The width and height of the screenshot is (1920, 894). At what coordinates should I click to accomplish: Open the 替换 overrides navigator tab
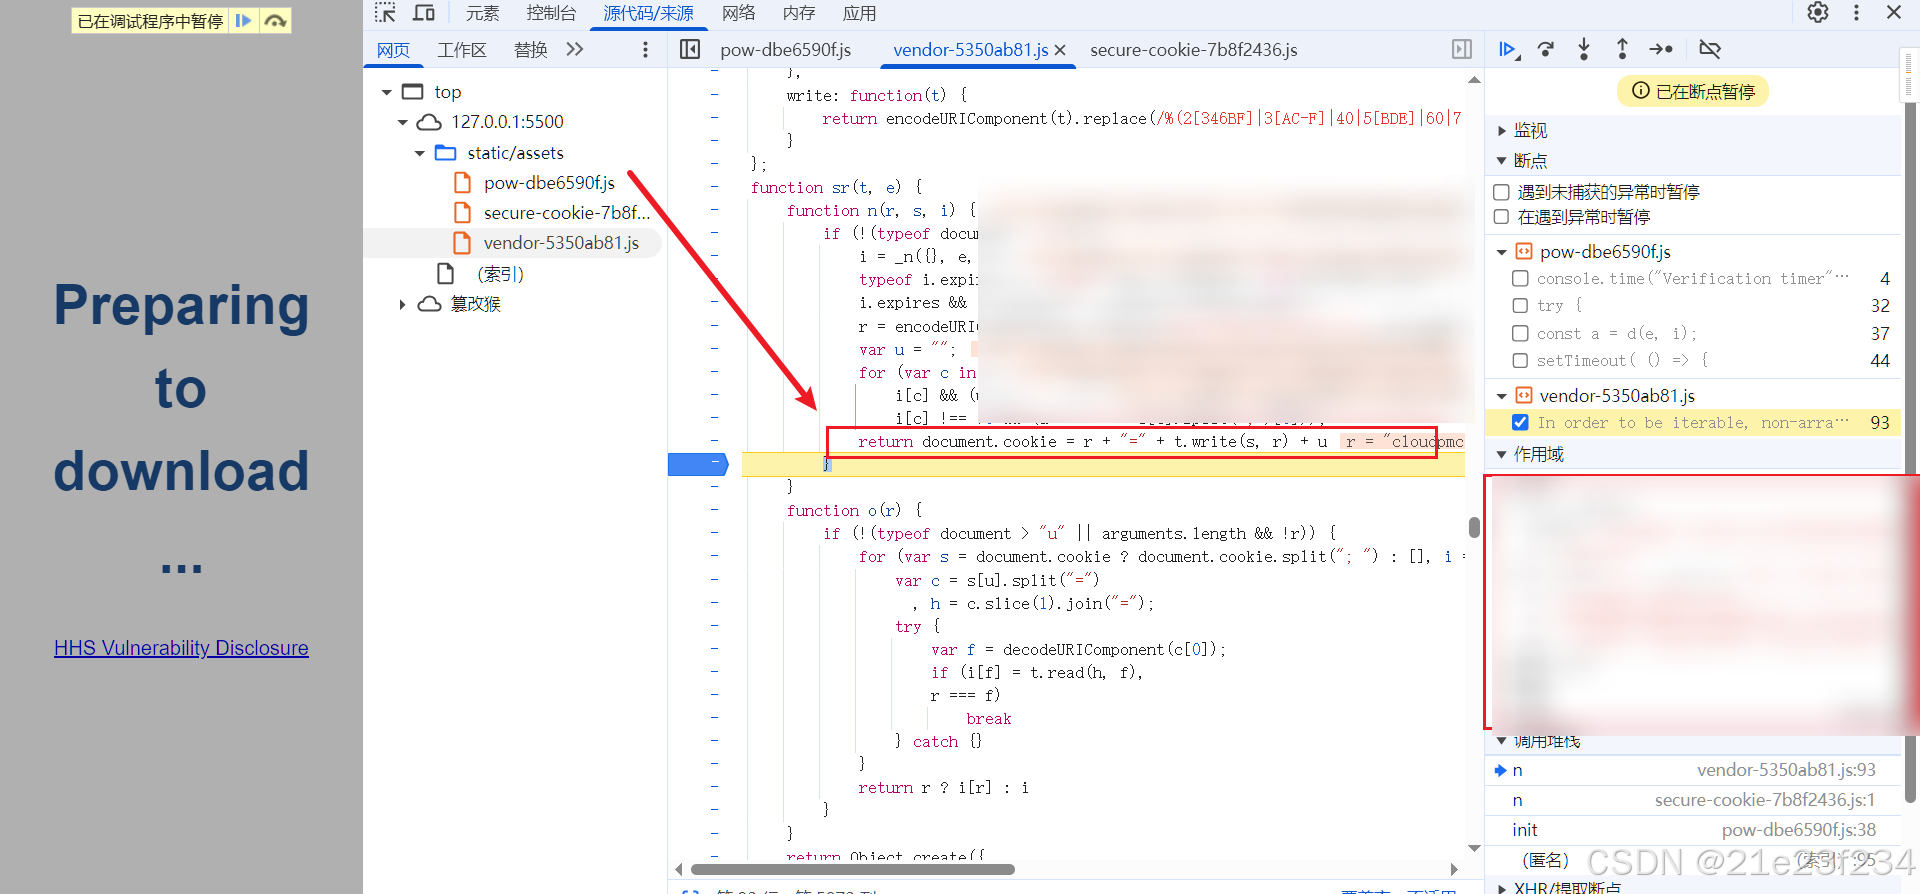(530, 50)
